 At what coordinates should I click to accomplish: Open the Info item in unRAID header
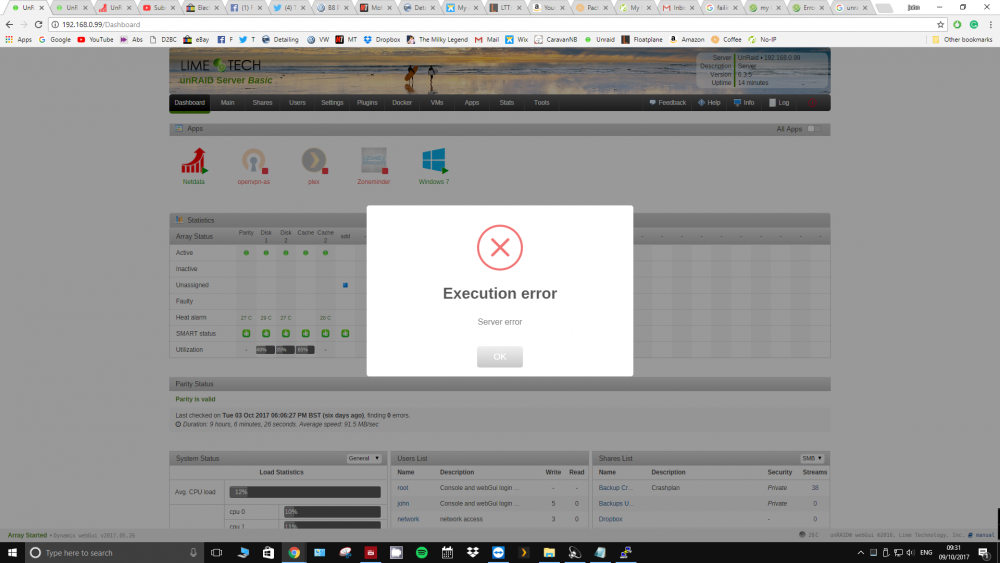click(744, 103)
